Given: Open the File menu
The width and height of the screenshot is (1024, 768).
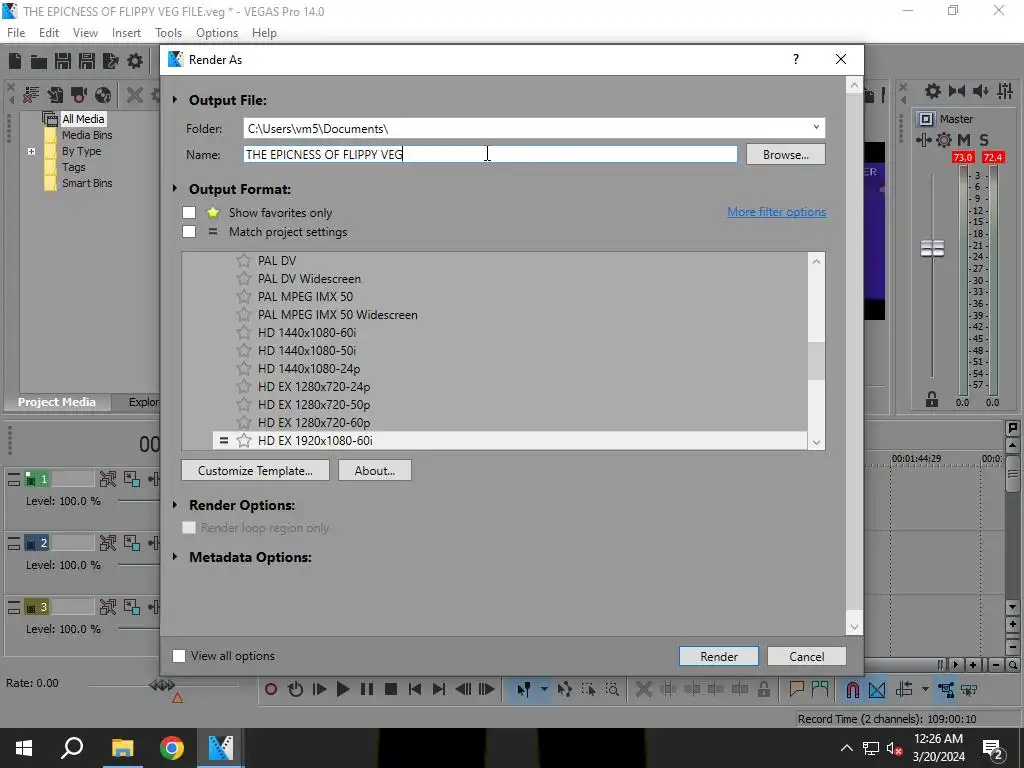Looking at the screenshot, I should [x=16, y=33].
